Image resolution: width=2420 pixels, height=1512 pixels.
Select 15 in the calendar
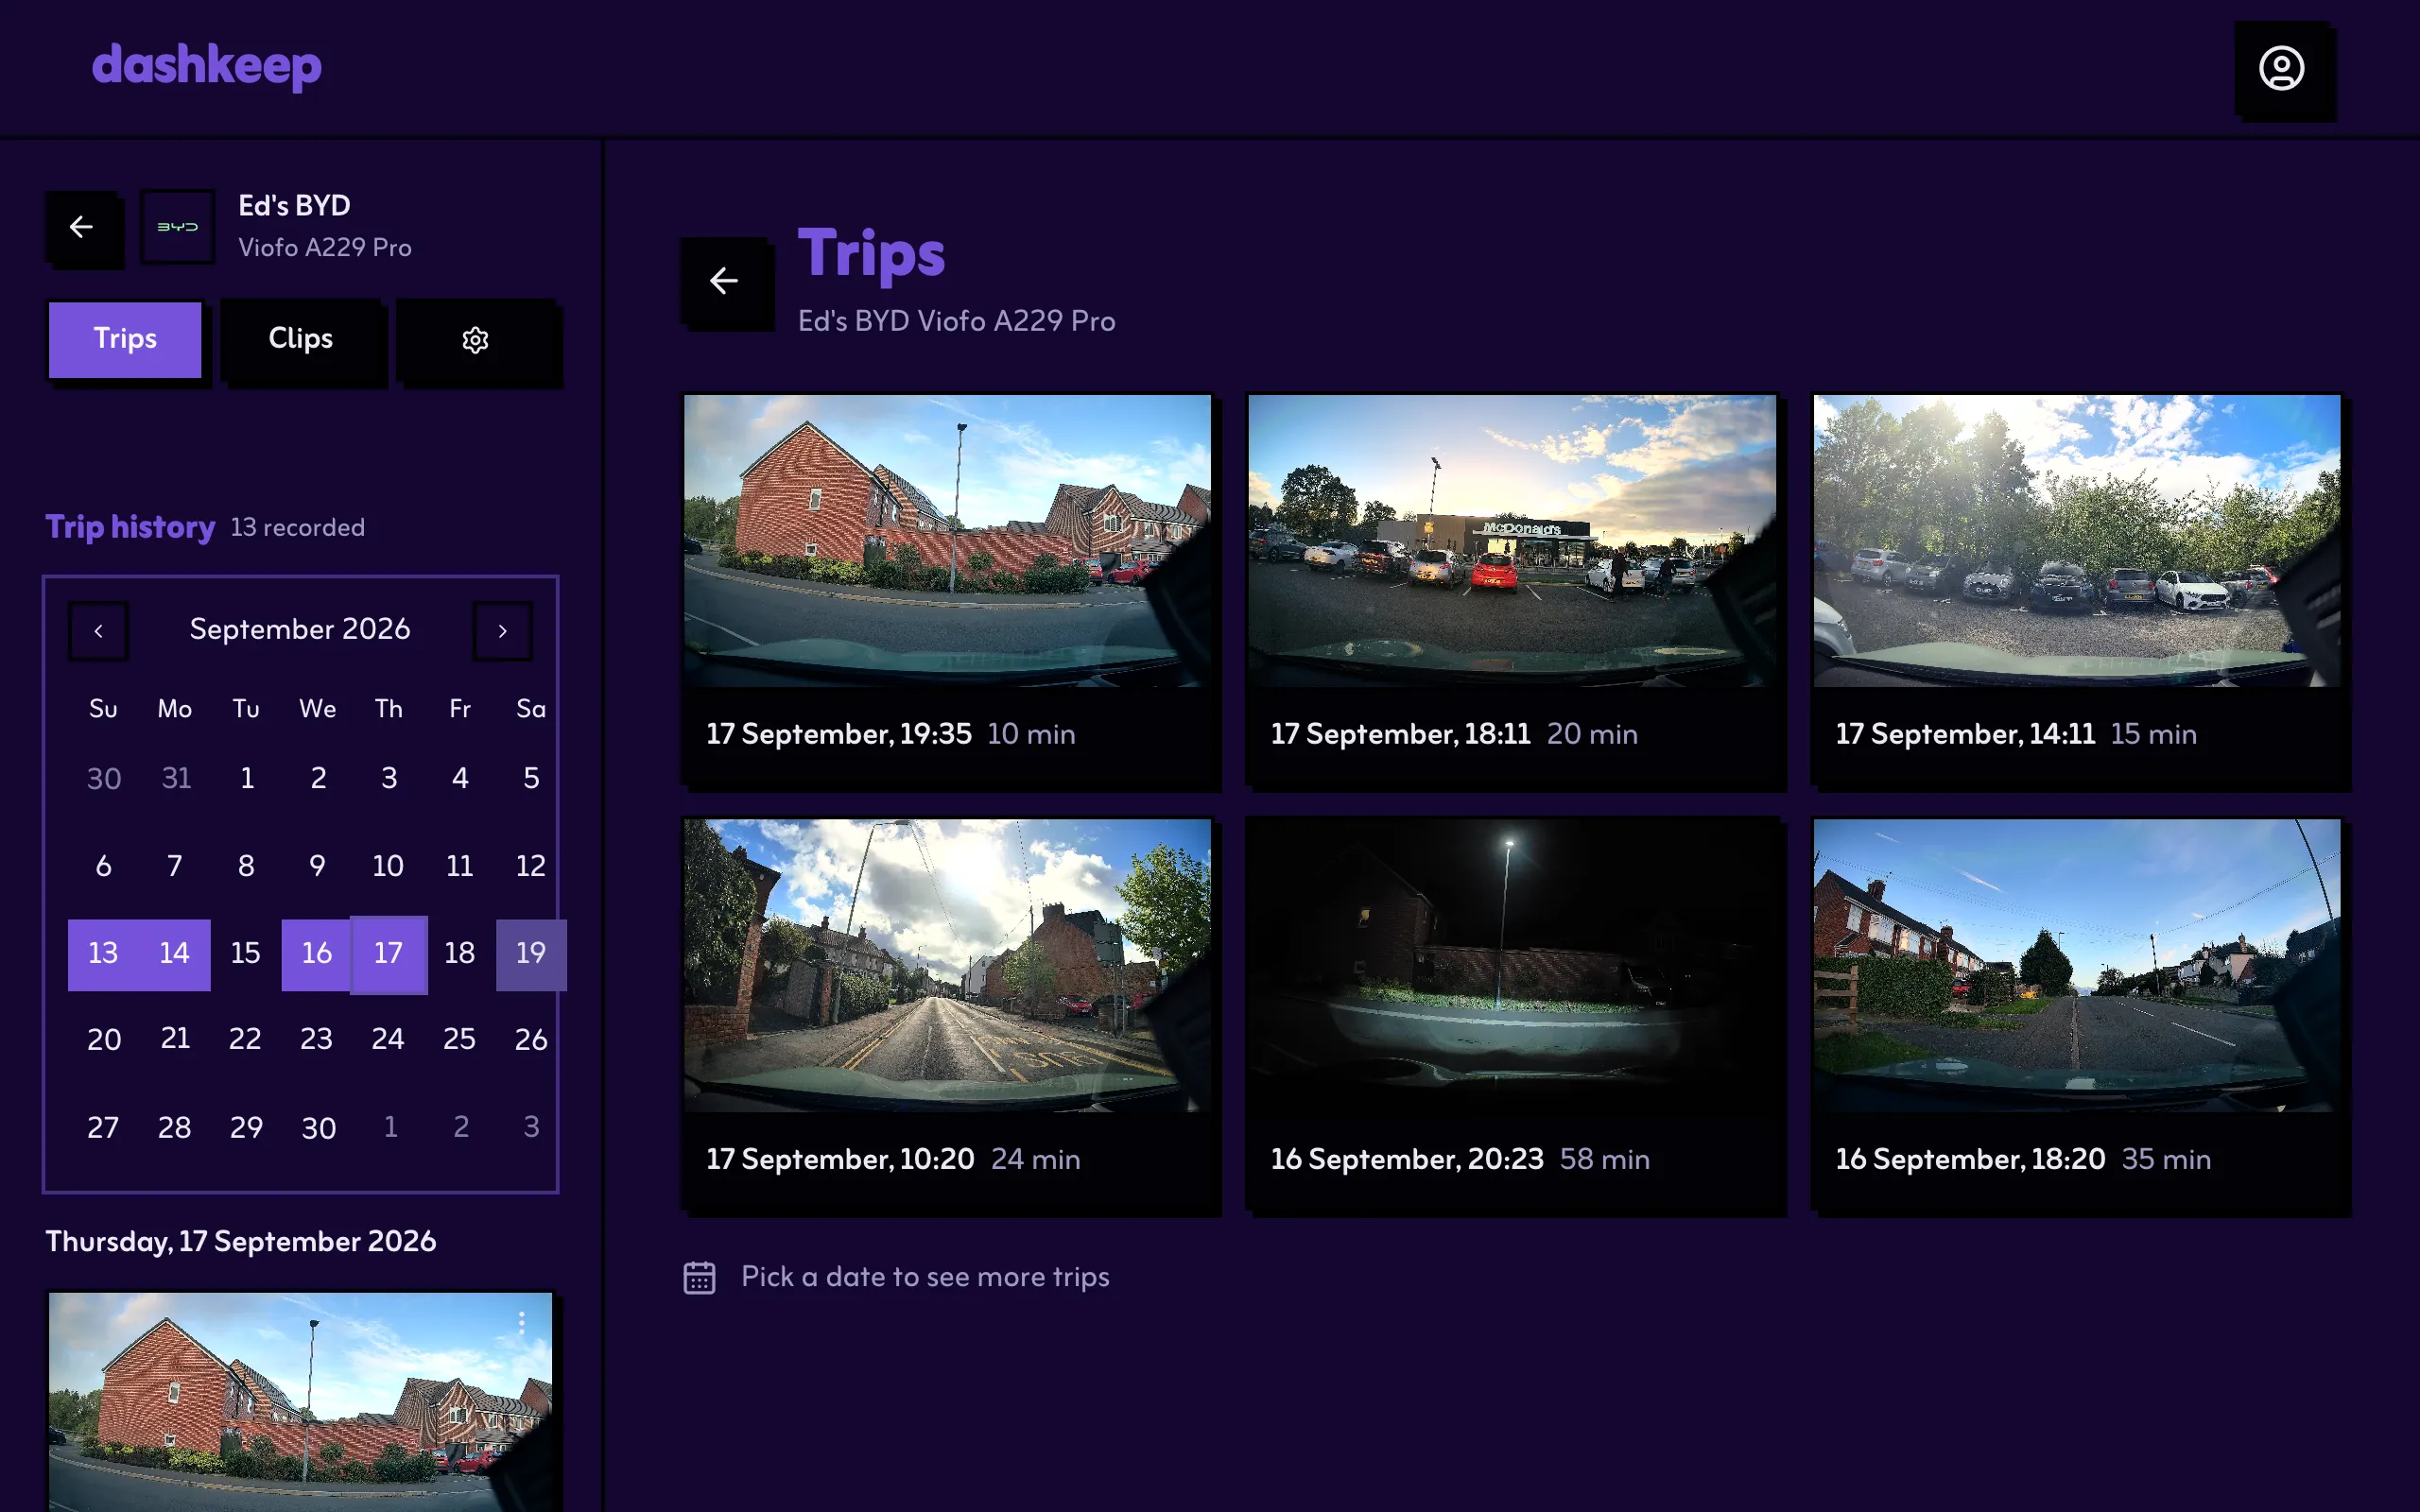tap(246, 954)
